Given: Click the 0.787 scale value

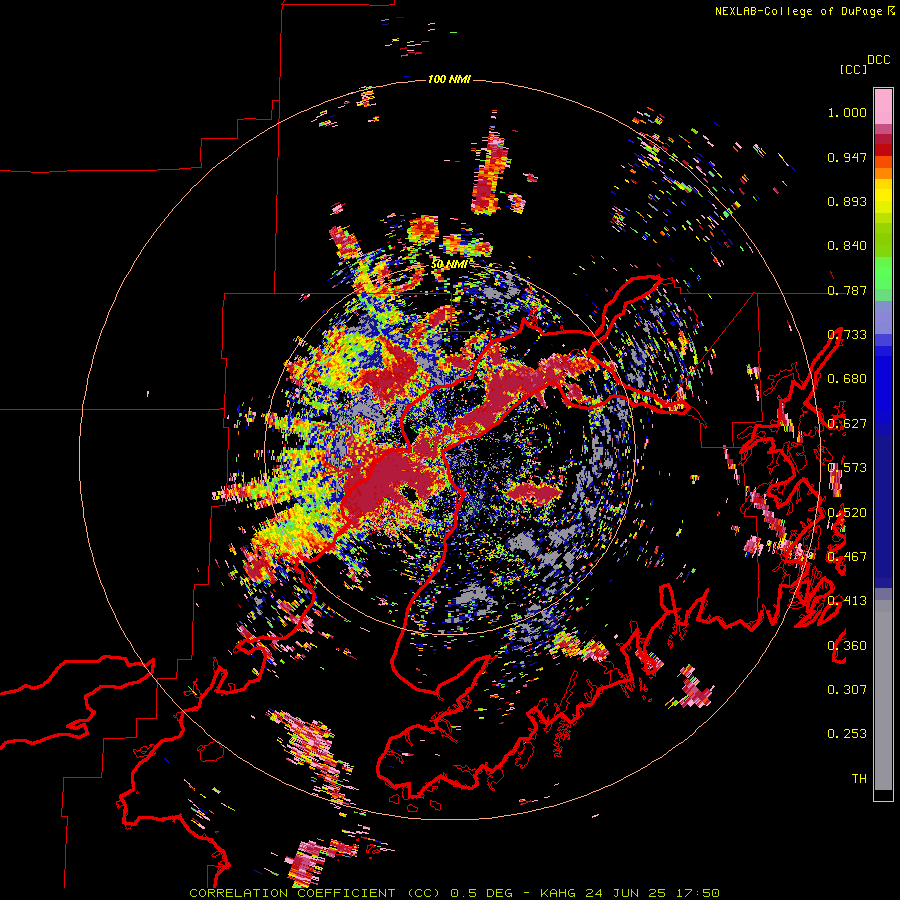Looking at the screenshot, I should [x=847, y=290].
